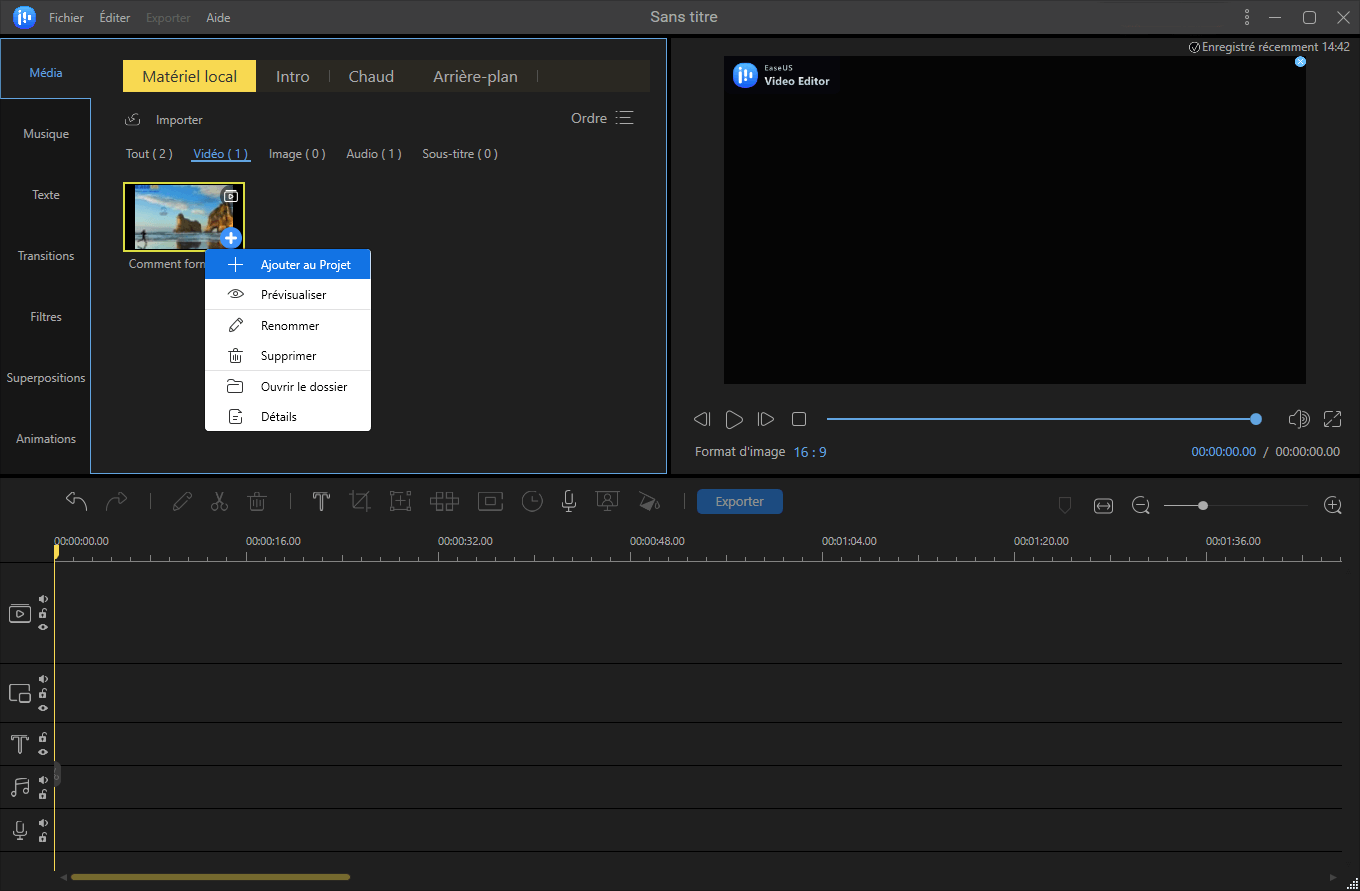Open the voiceover microphone tool in toolbar
The width and height of the screenshot is (1360, 891).
pos(568,502)
